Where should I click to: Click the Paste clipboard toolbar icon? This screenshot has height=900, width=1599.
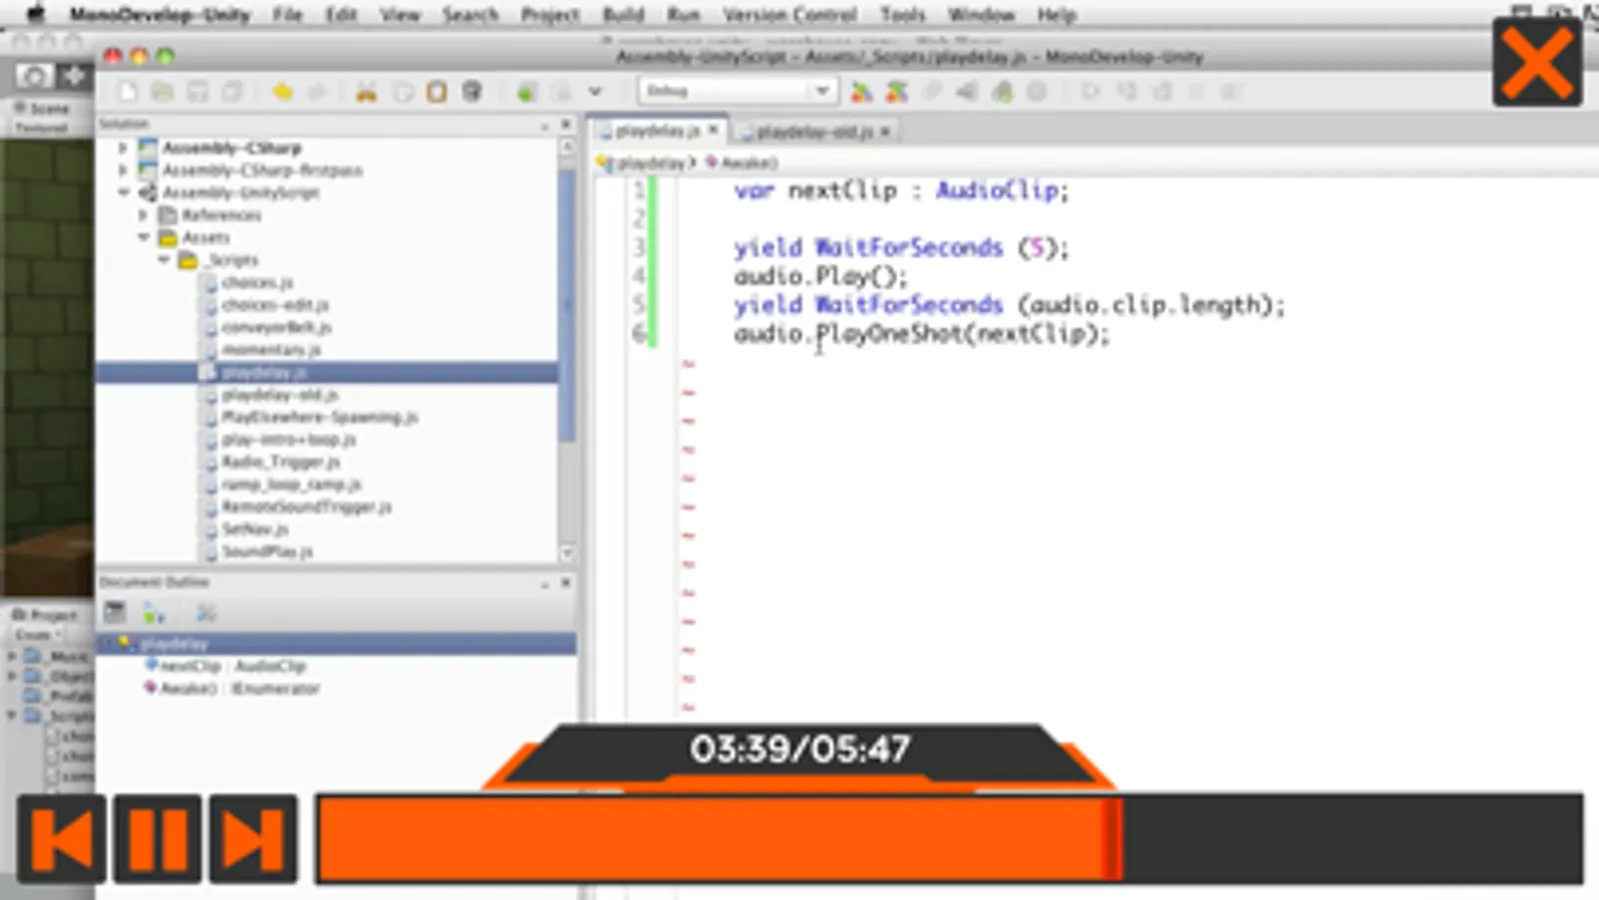[437, 92]
